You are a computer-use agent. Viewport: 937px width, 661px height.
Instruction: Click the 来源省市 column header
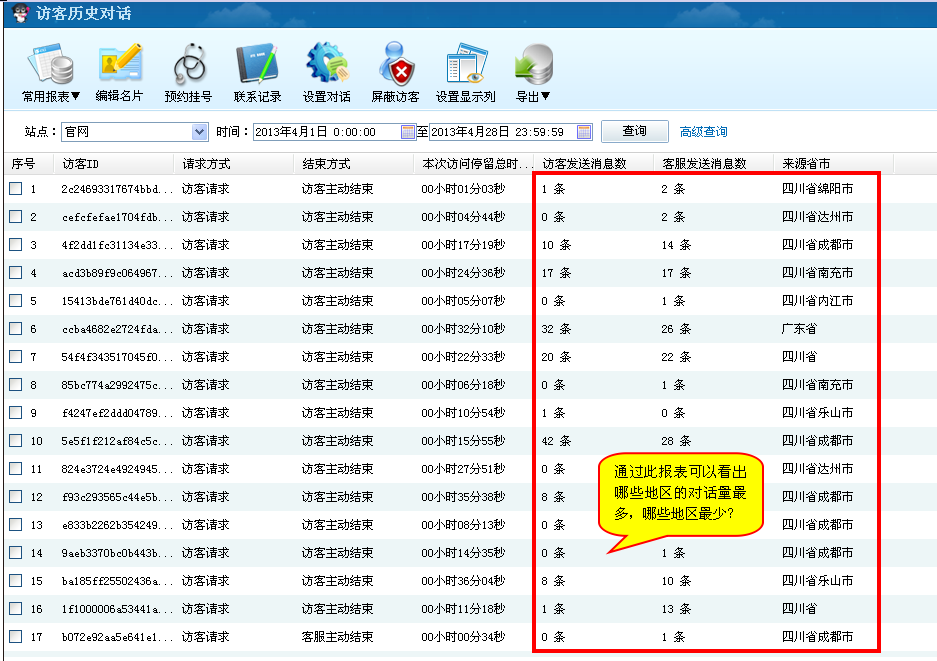point(806,163)
